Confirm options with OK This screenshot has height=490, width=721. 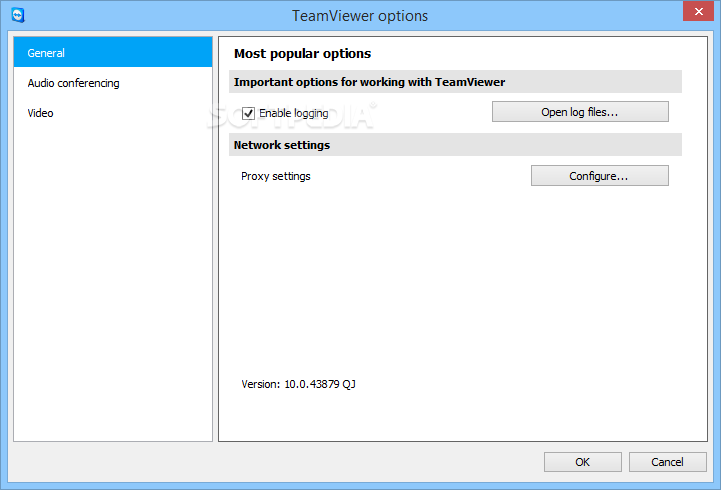(x=583, y=462)
